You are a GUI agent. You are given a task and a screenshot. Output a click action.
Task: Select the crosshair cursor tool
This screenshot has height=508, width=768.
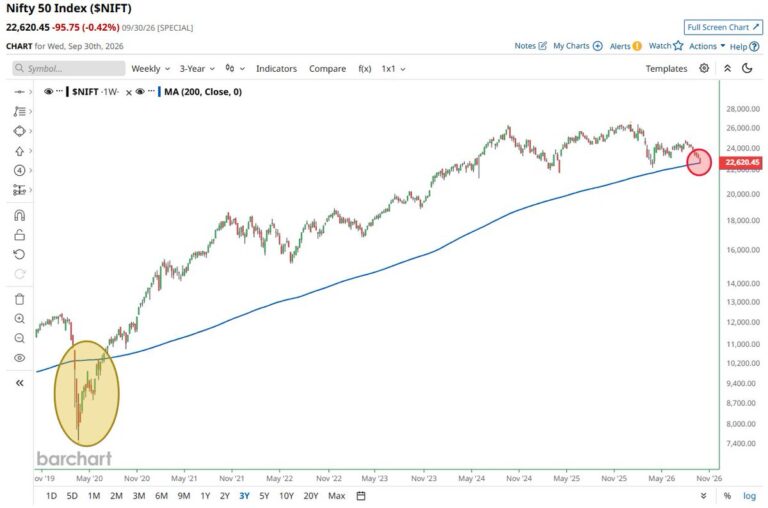[19, 92]
